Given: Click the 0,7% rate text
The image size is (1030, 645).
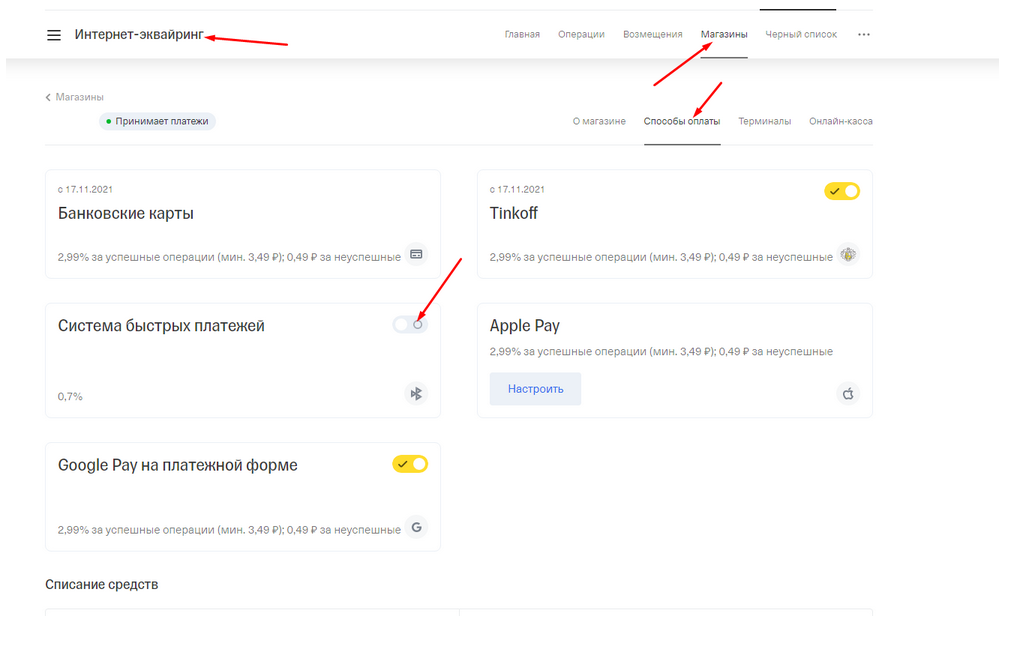Looking at the screenshot, I should pos(70,397).
